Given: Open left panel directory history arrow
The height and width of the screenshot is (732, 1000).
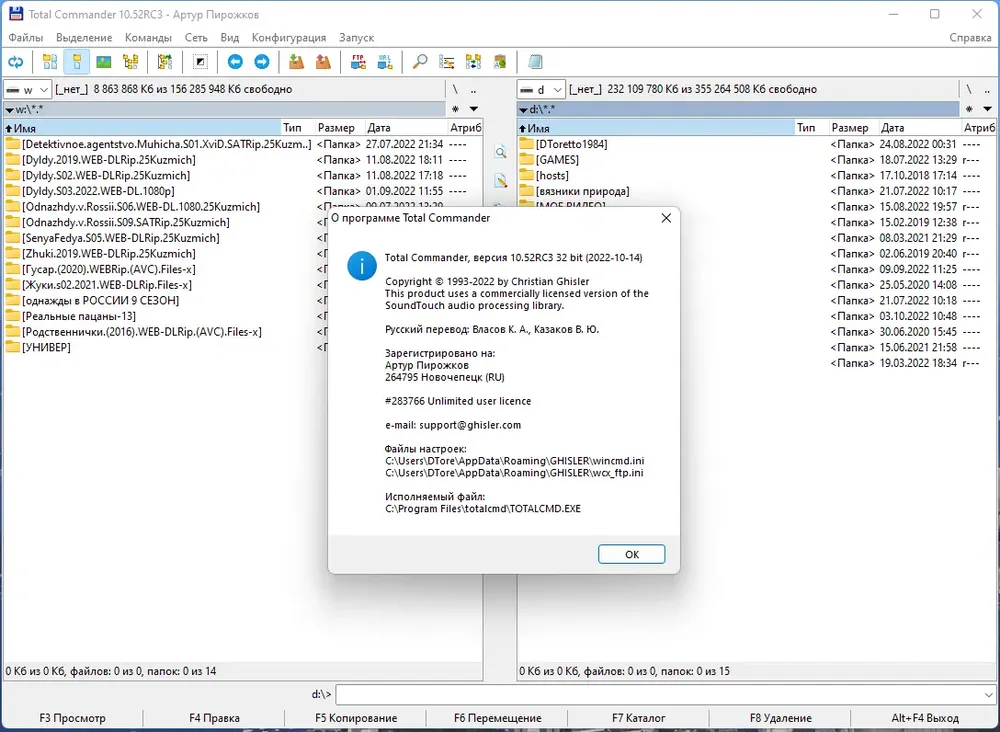Looking at the screenshot, I should coord(474,109).
